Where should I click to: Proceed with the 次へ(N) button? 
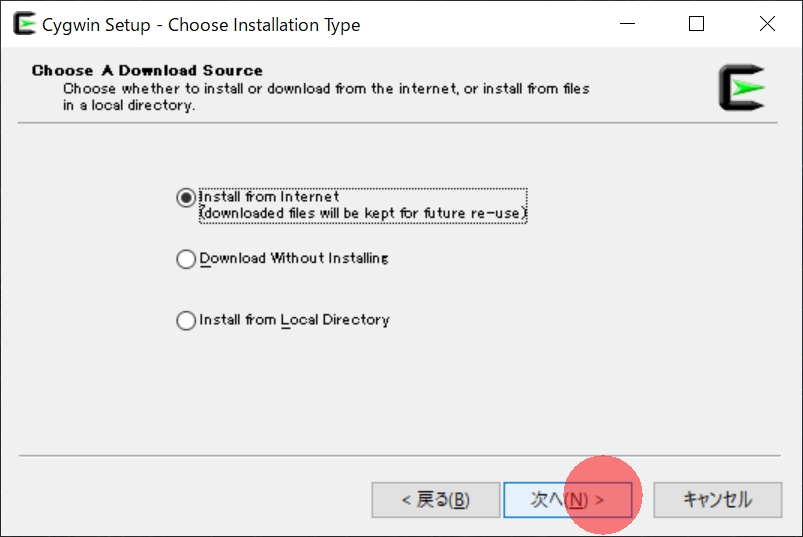[567, 500]
